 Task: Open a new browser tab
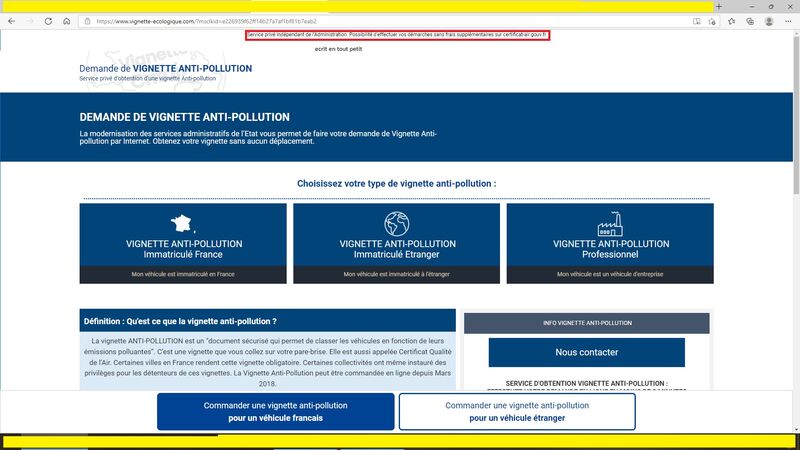pyautogui.click(x=719, y=7)
